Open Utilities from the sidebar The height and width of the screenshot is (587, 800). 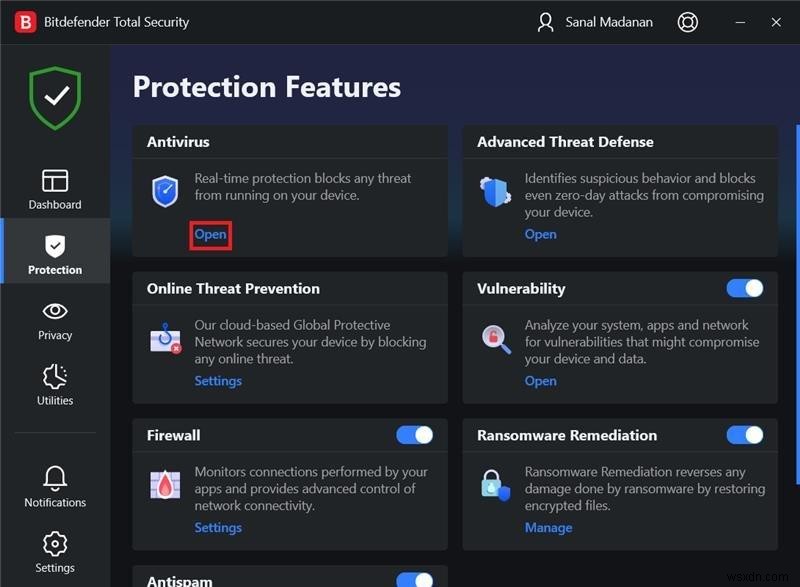click(55, 377)
